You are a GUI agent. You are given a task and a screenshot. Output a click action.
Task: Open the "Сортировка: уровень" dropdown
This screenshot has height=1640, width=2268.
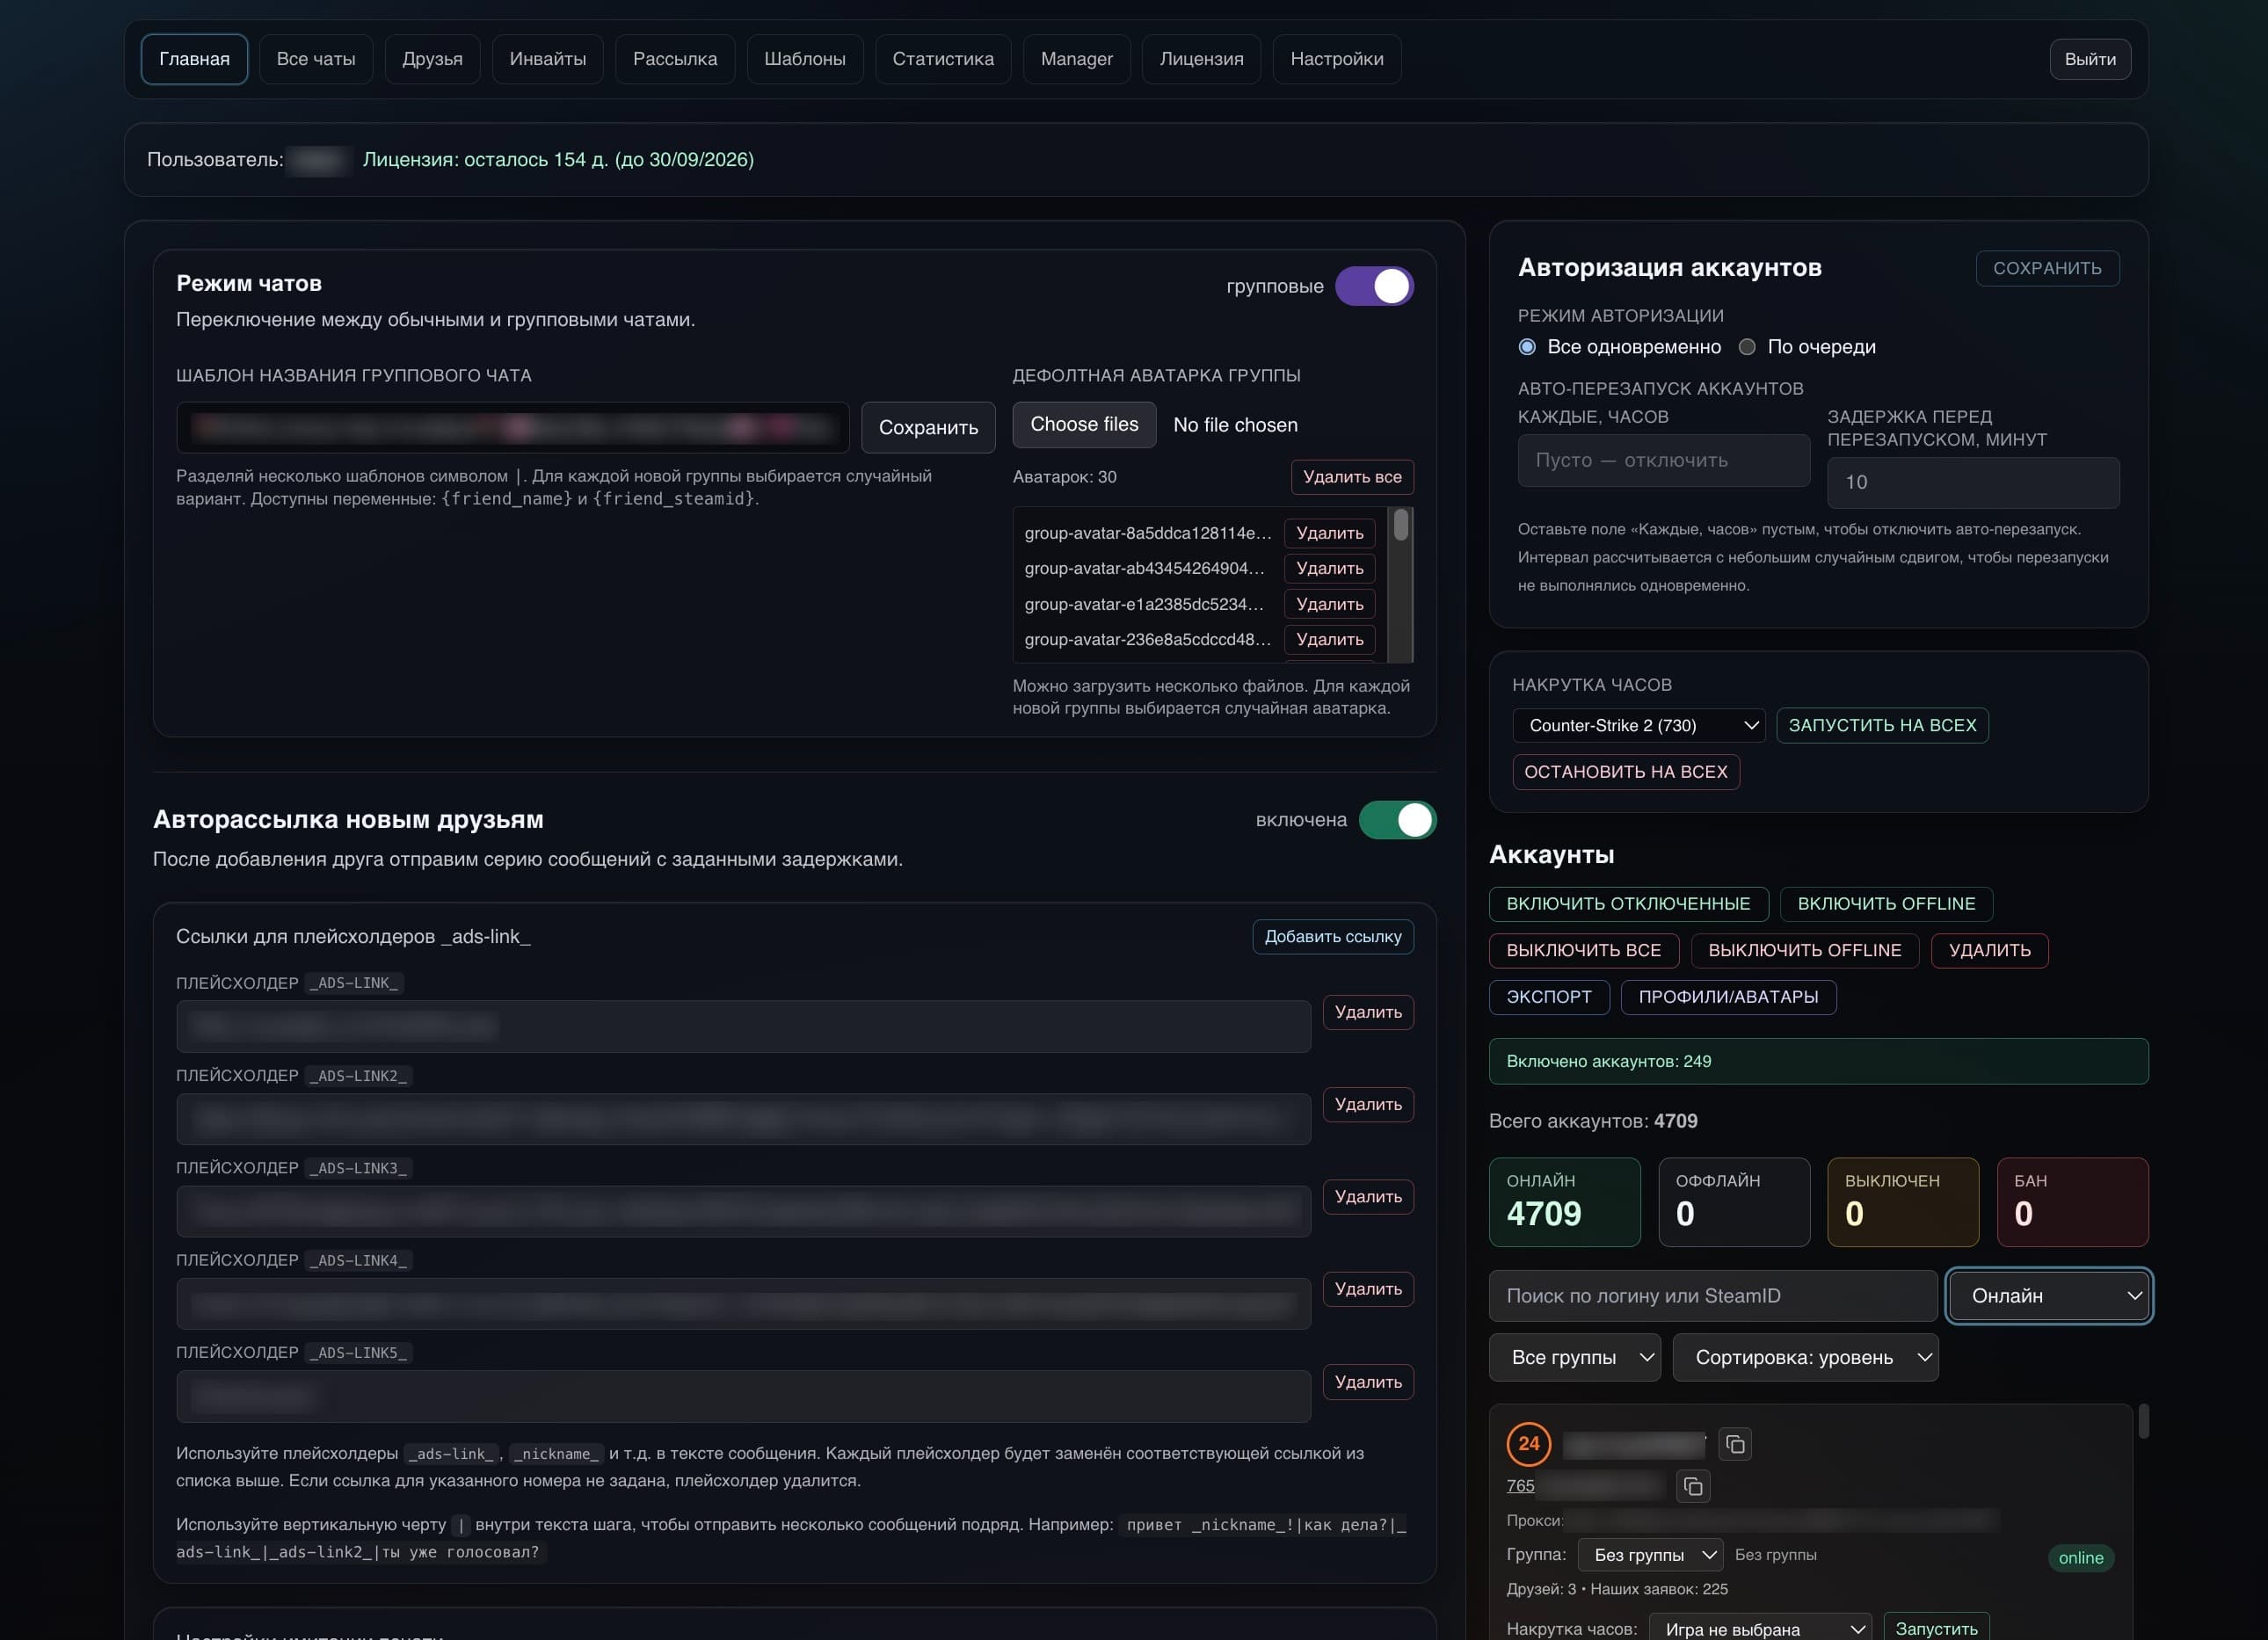tap(1805, 1357)
